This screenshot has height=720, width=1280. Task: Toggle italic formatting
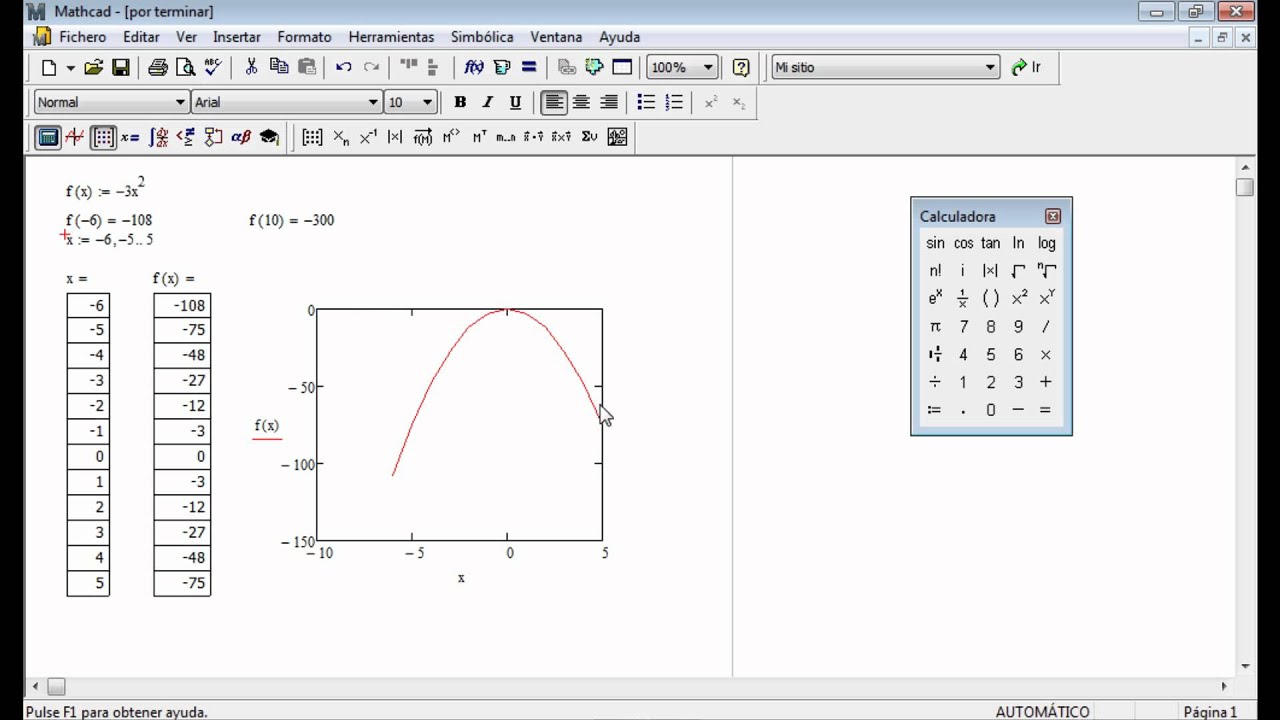pos(488,102)
